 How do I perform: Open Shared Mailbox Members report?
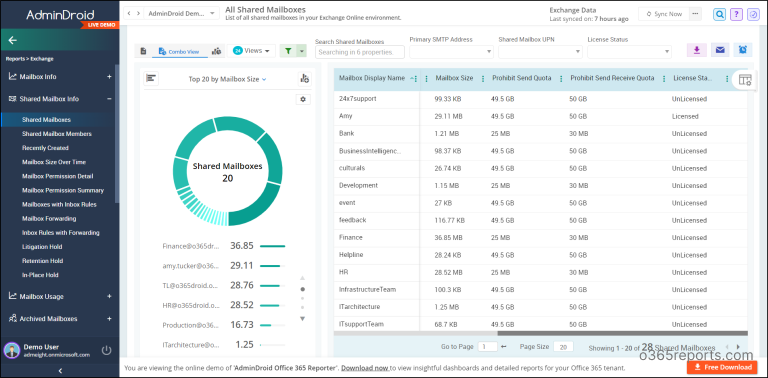57,134
